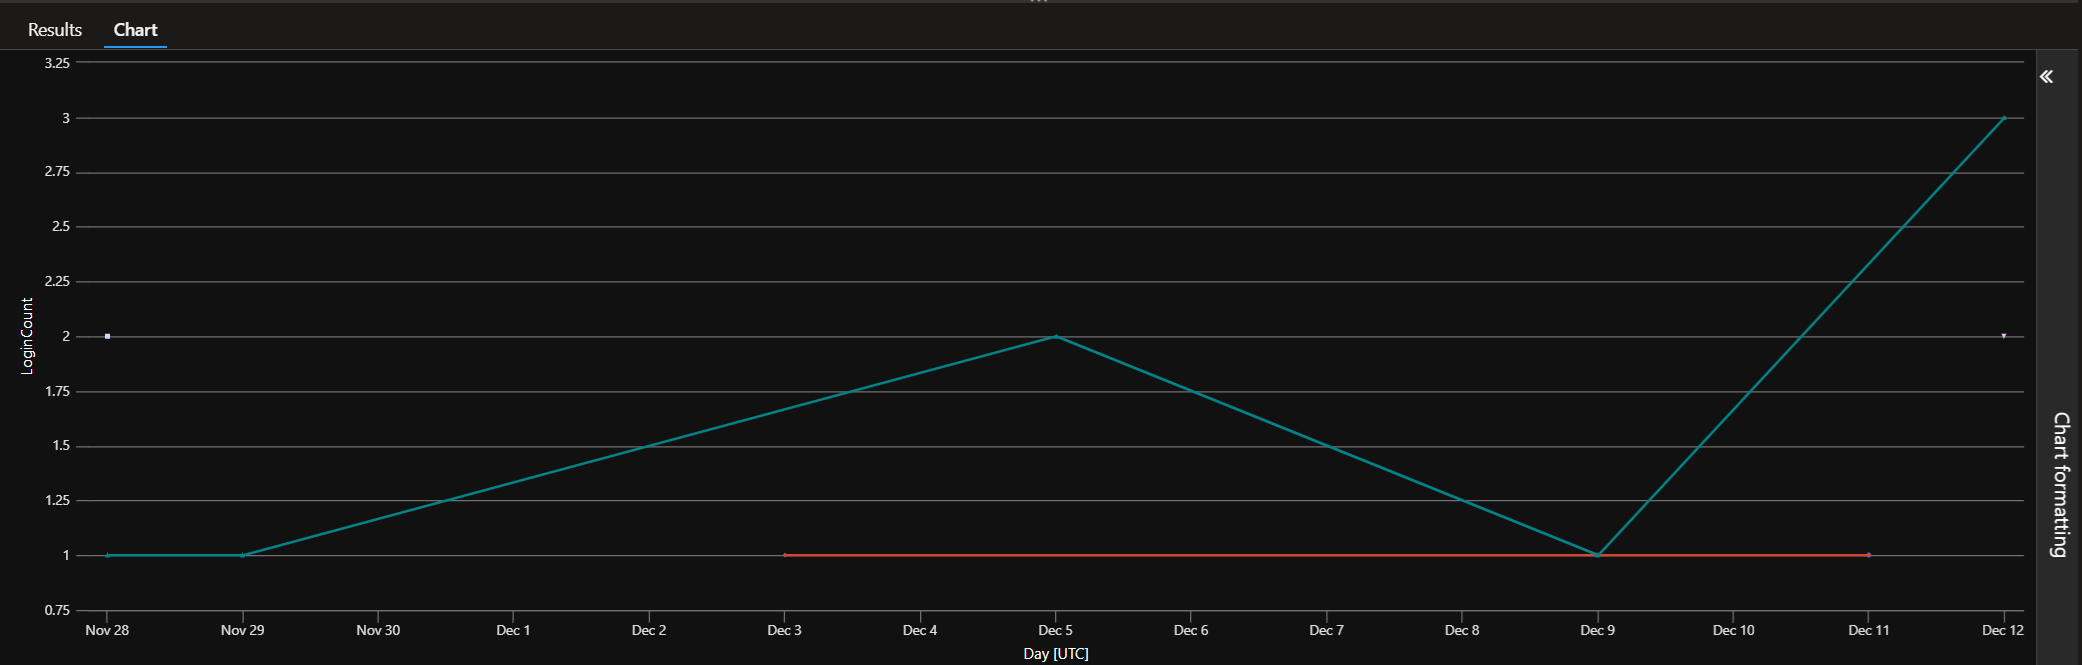Image resolution: width=2082 pixels, height=665 pixels.
Task: Select teal line's highest point at Dec 12
Action: click(2003, 118)
